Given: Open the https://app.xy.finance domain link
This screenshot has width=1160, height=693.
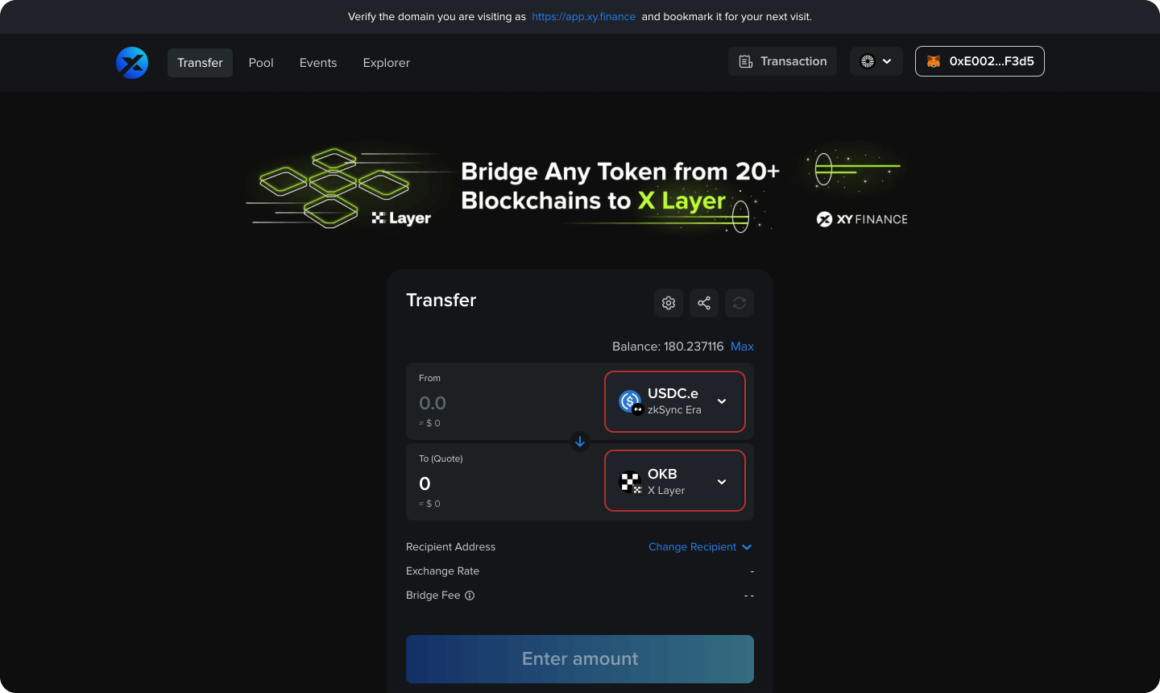Looking at the screenshot, I should (583, 16).
